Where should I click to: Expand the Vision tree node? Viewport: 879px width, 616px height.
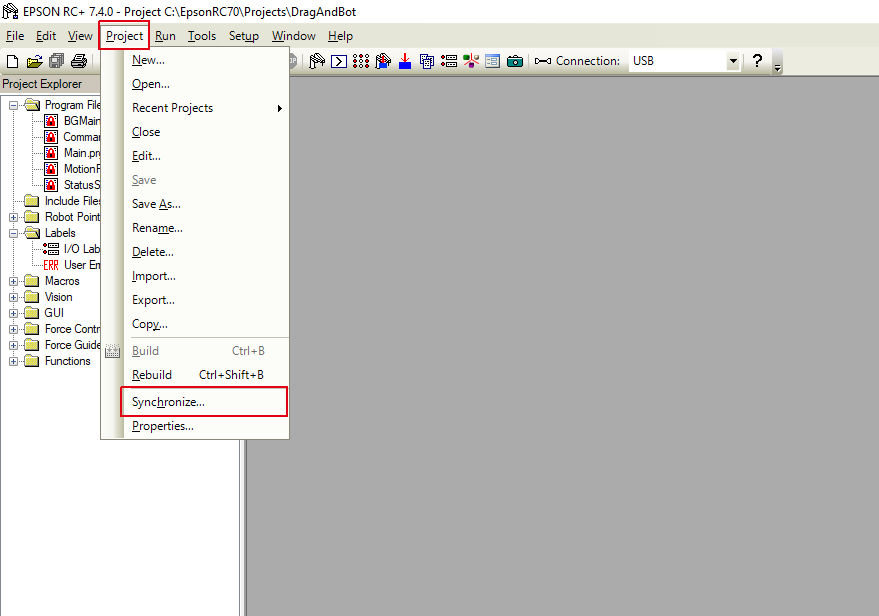13,297
